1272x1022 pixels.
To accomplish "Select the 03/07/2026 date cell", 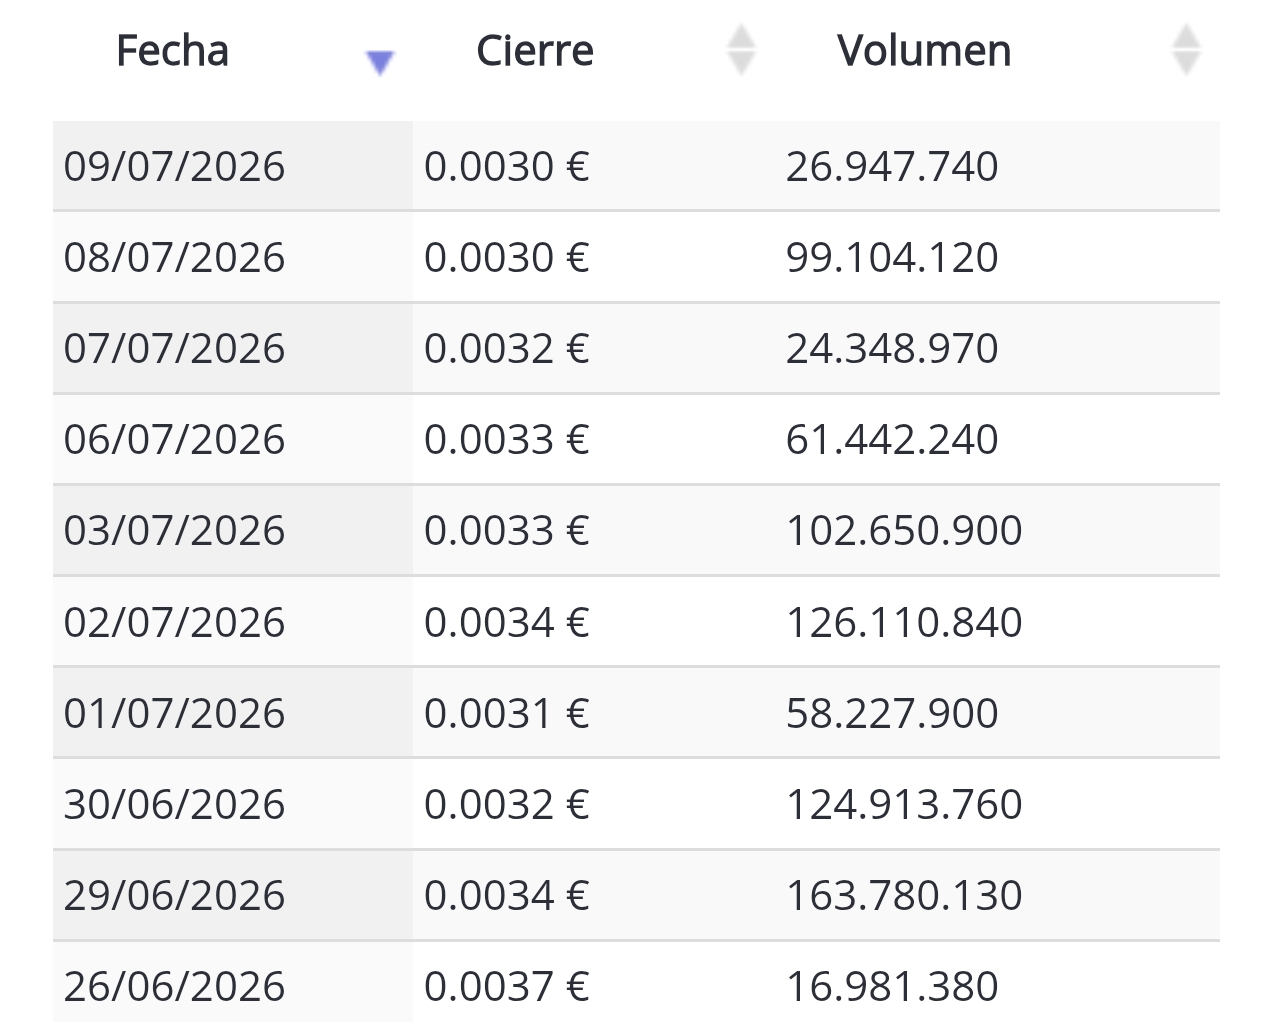I will [x=233, y=530].
